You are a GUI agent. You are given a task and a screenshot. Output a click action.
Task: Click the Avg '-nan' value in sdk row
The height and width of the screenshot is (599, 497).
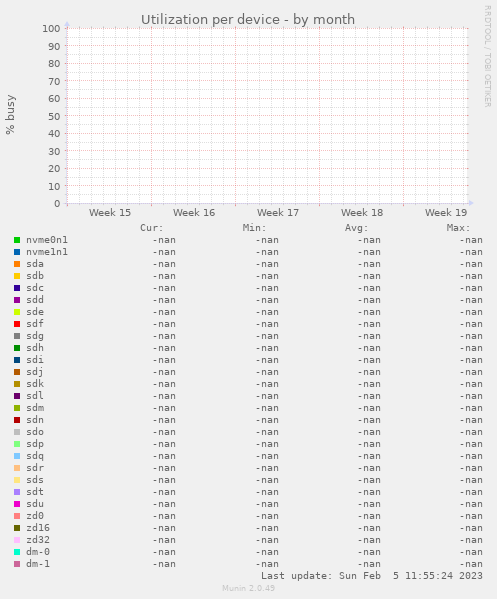coord(369,384)
